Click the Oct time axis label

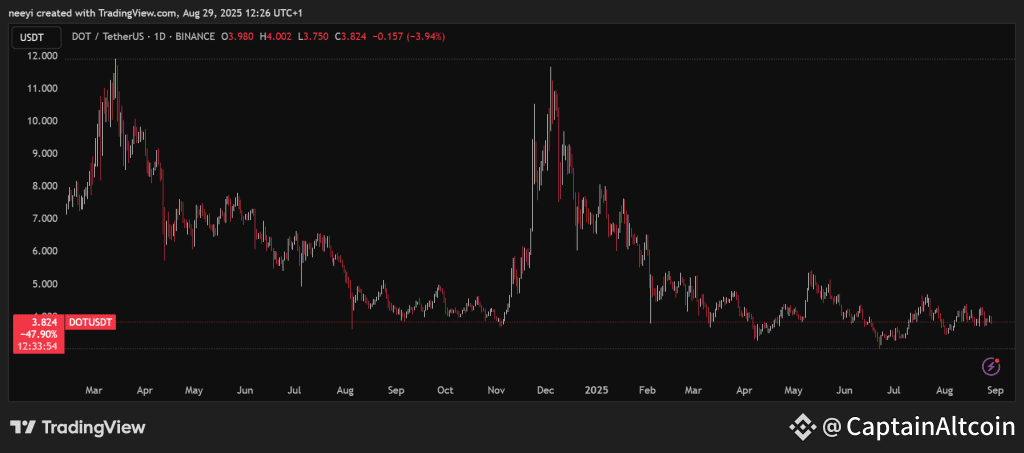[445, 390]
